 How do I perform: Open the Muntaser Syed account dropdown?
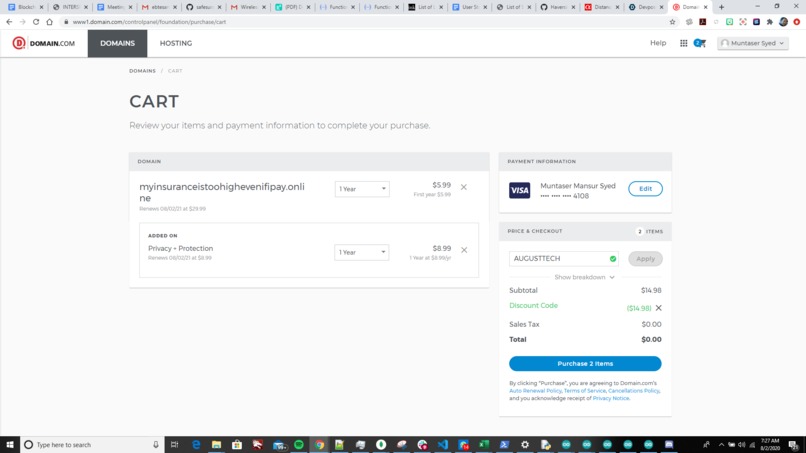(x=753, y=43)
